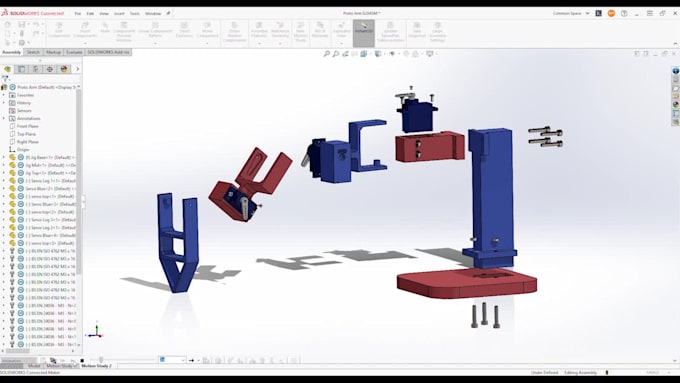Switch to the Motion Study 2 tab

click(x=96, y=366)
